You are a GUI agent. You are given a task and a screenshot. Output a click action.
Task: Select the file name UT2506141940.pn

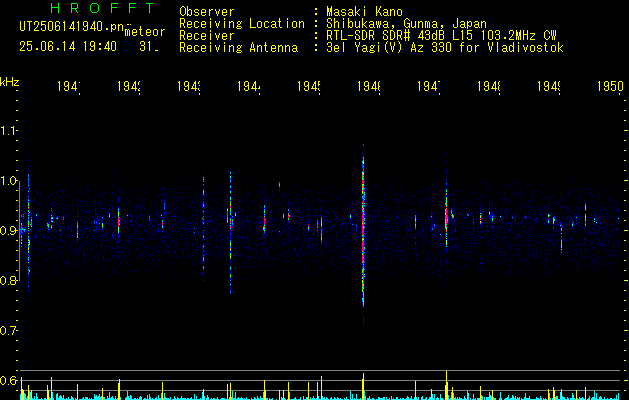tap(72, 27)
